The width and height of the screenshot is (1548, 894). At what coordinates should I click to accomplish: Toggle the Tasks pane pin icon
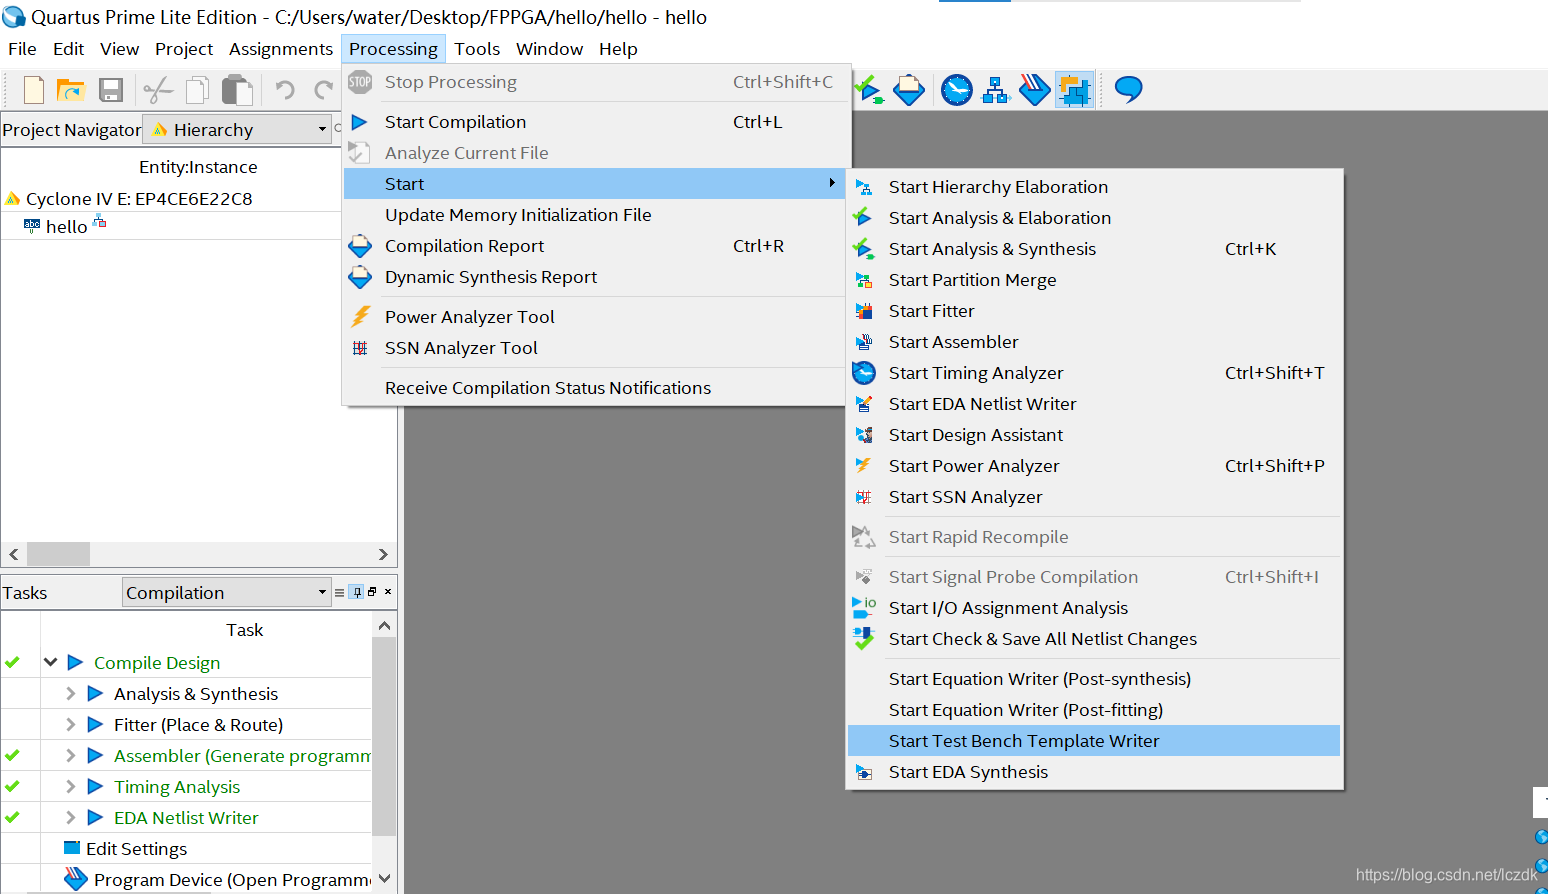(x=356, y=592)
